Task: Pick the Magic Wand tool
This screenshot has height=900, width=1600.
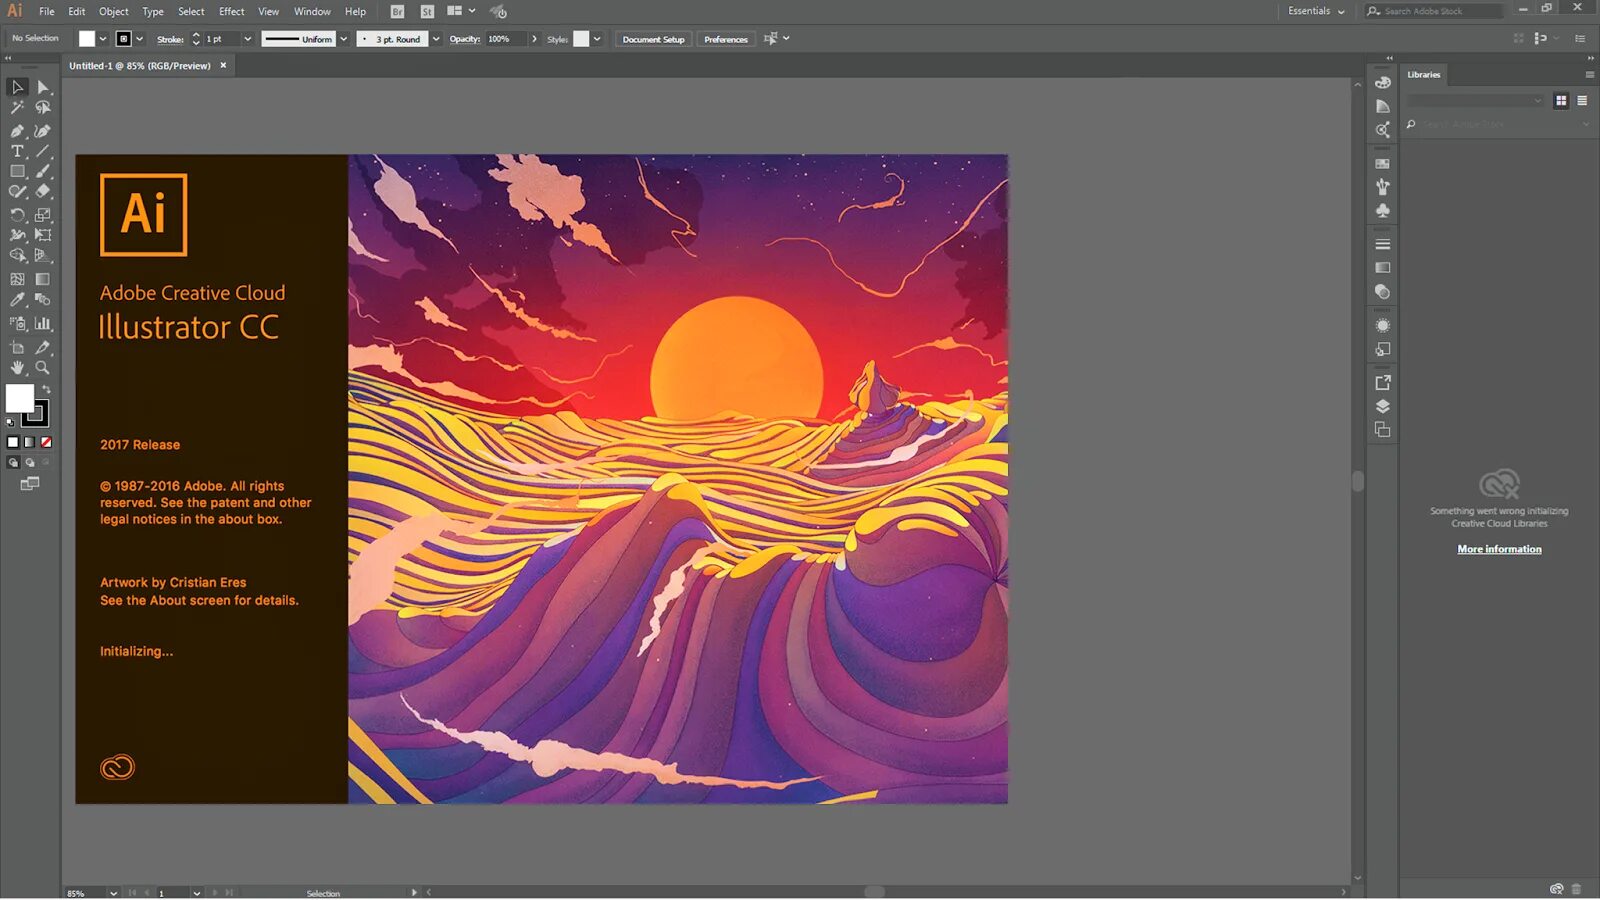Action: [x=17, y=108]
